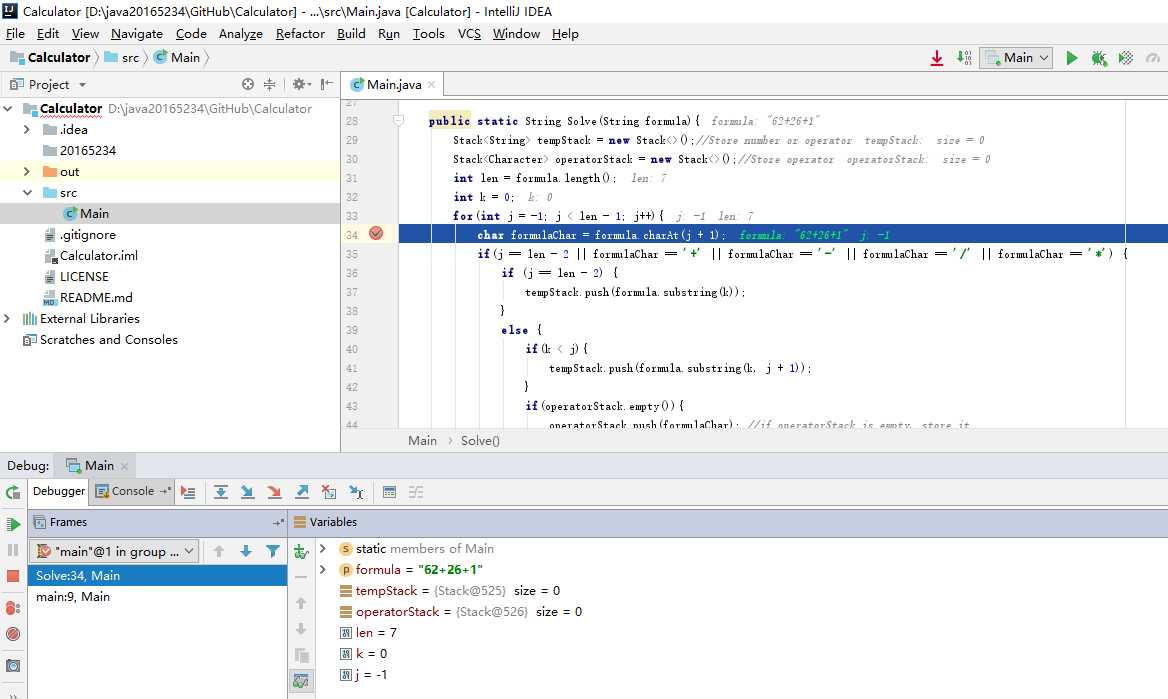Click Run to Cursor icon
Image resolution: width=1168 pixels, height=699 pixels.
(356, 492)
